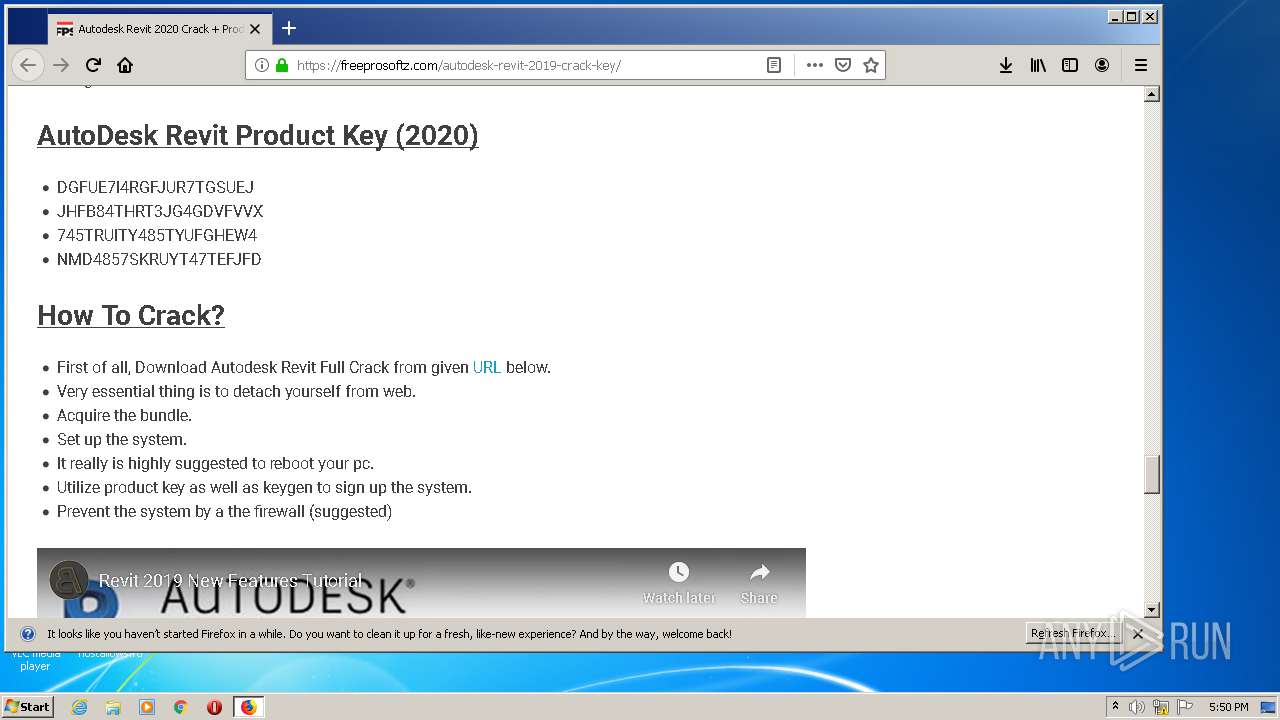Open Firefox account icon
This screenshot has height=720, width=1280.
pos(1102,65)
